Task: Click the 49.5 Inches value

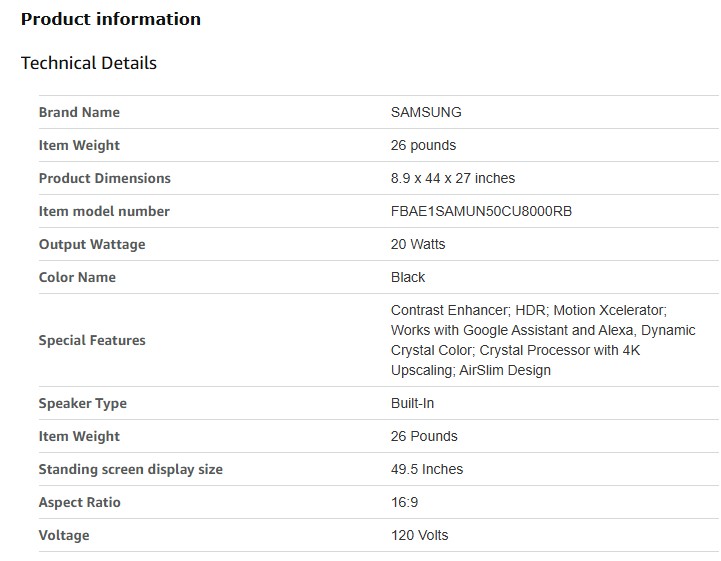Action: (x=427, y=469)
